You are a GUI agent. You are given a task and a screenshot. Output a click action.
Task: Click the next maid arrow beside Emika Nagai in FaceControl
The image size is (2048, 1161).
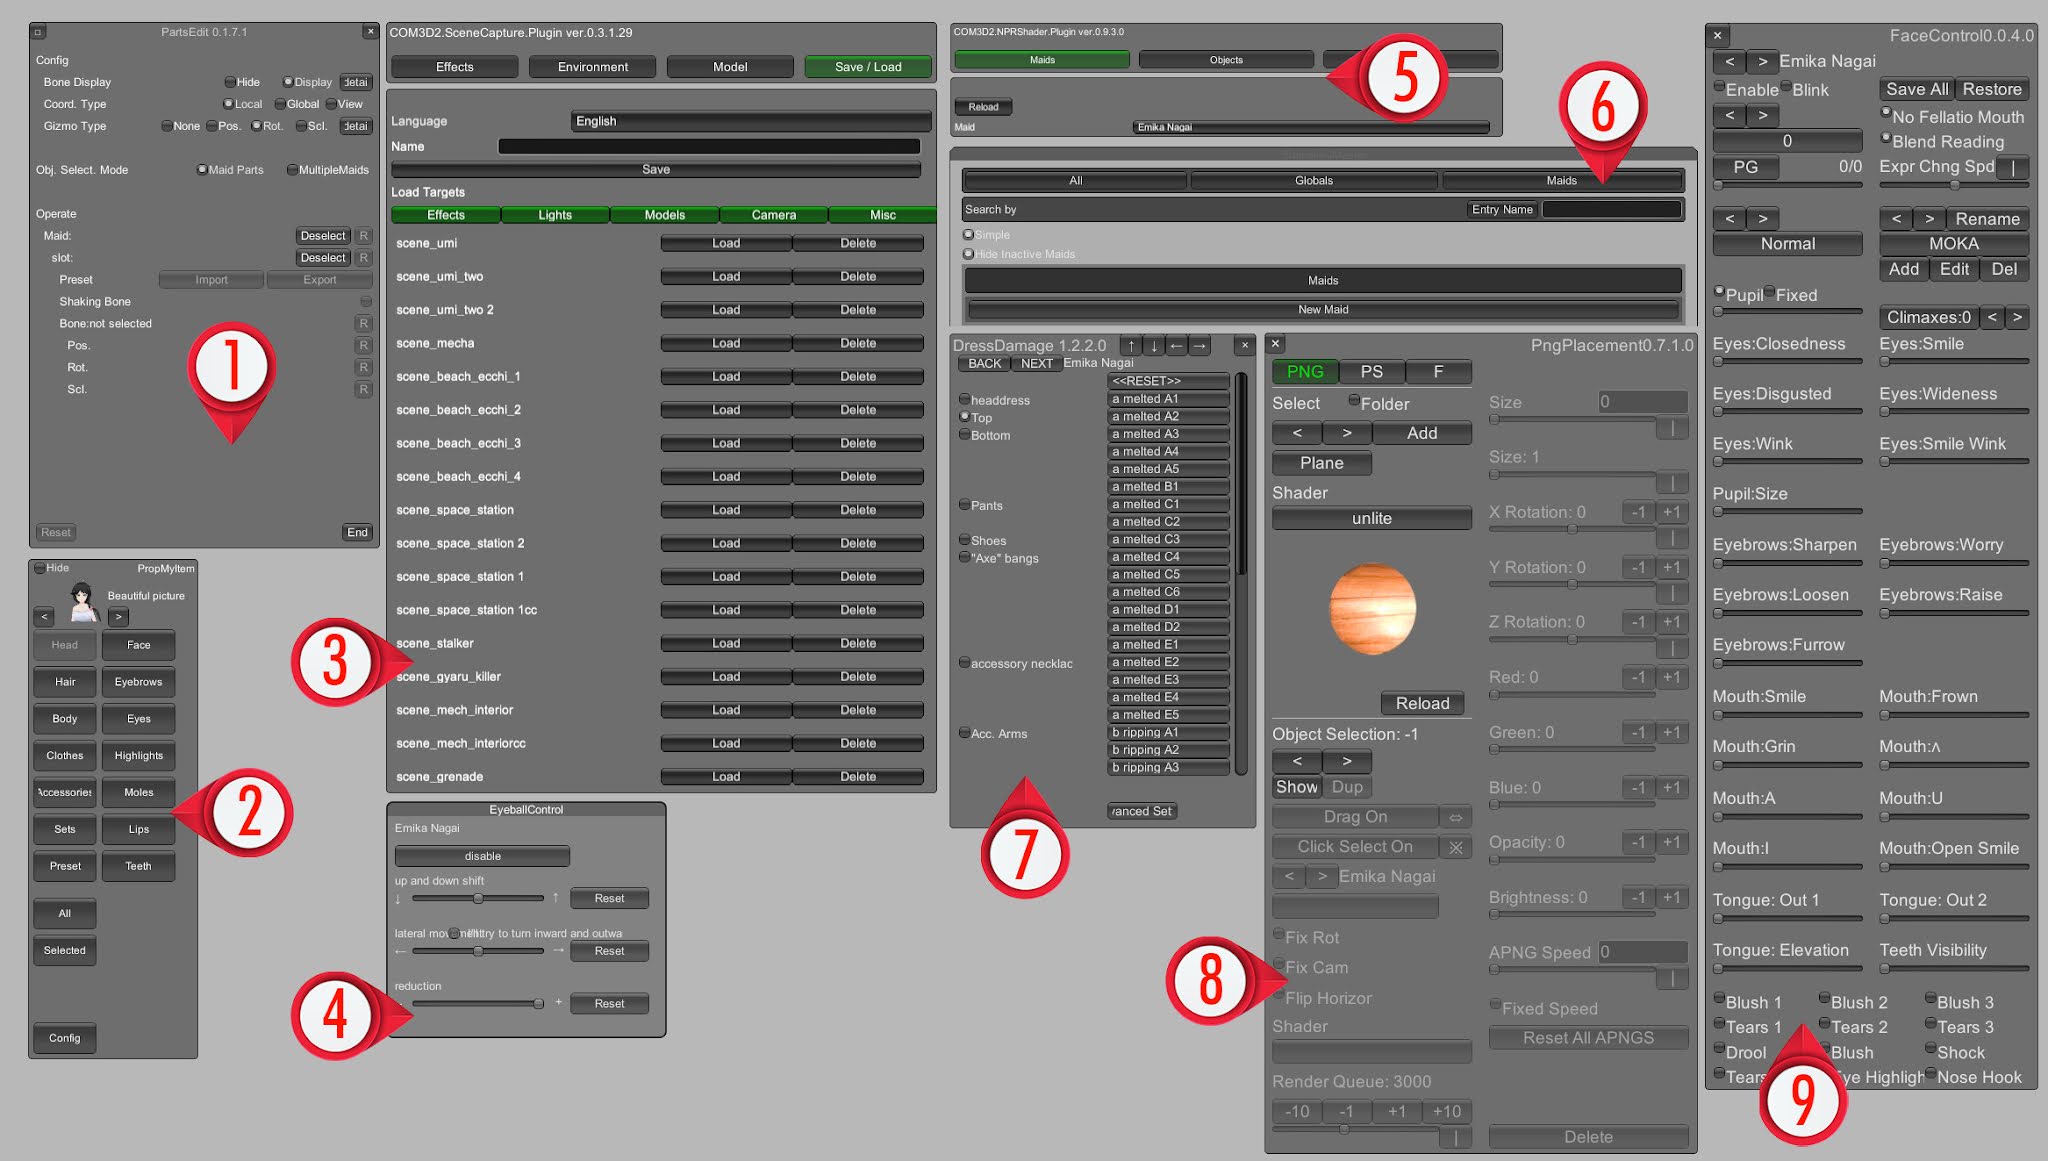point(1763,61)
